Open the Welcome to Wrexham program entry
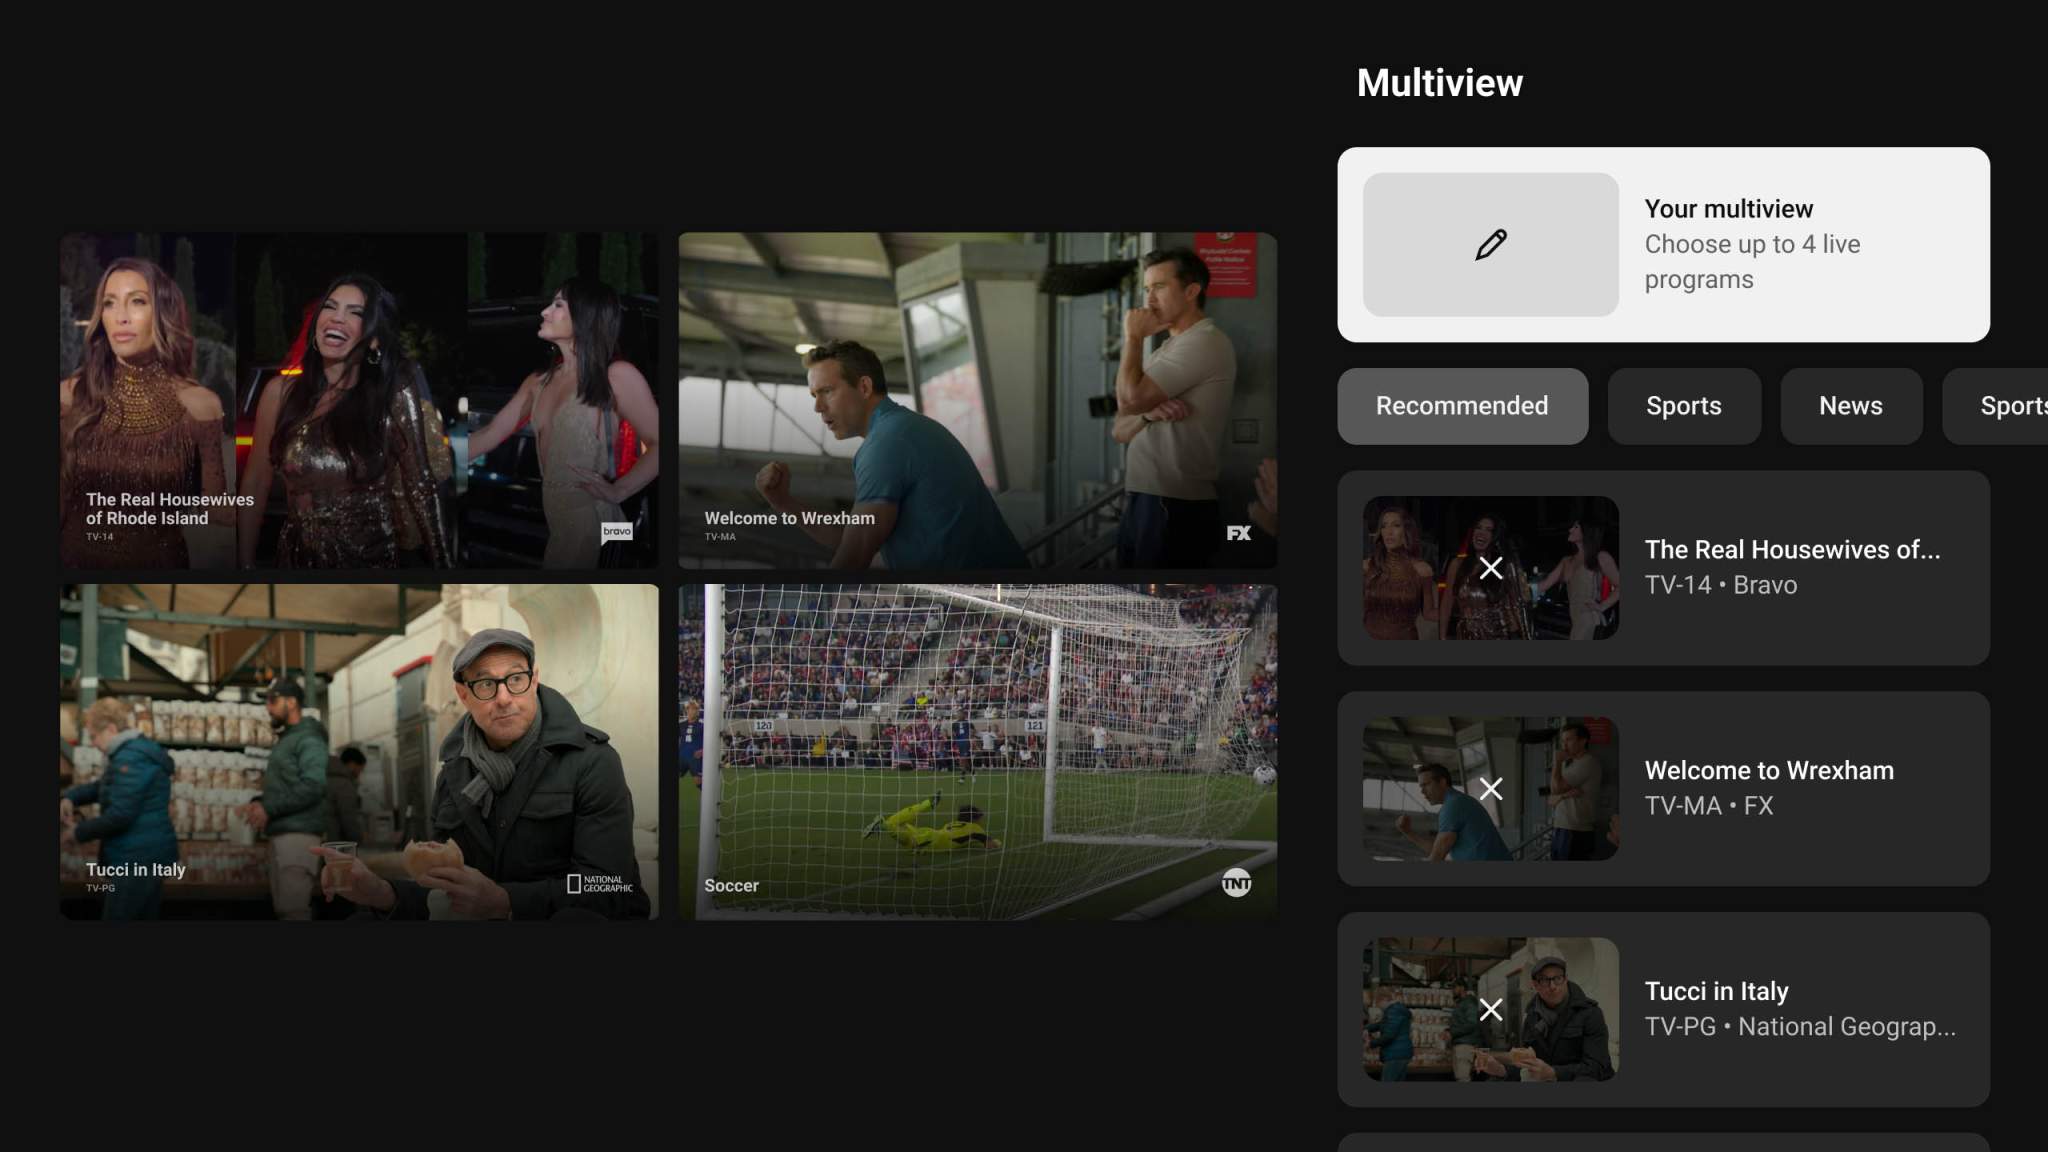 (x=1768, y=789)
